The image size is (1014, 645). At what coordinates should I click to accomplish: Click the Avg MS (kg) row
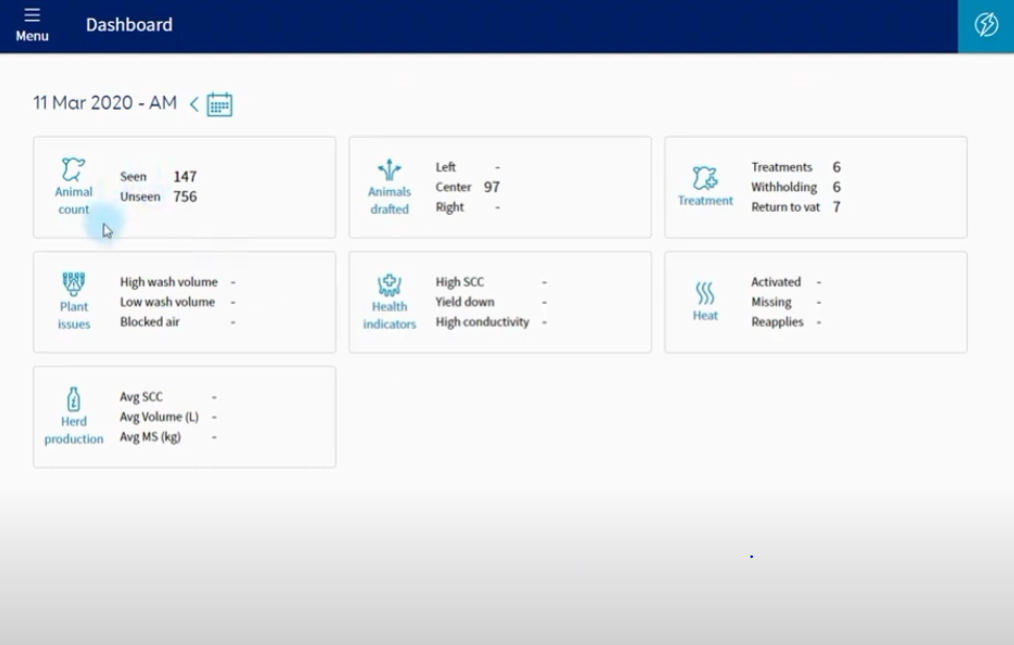pyautogui.click(x=168, y=437)
